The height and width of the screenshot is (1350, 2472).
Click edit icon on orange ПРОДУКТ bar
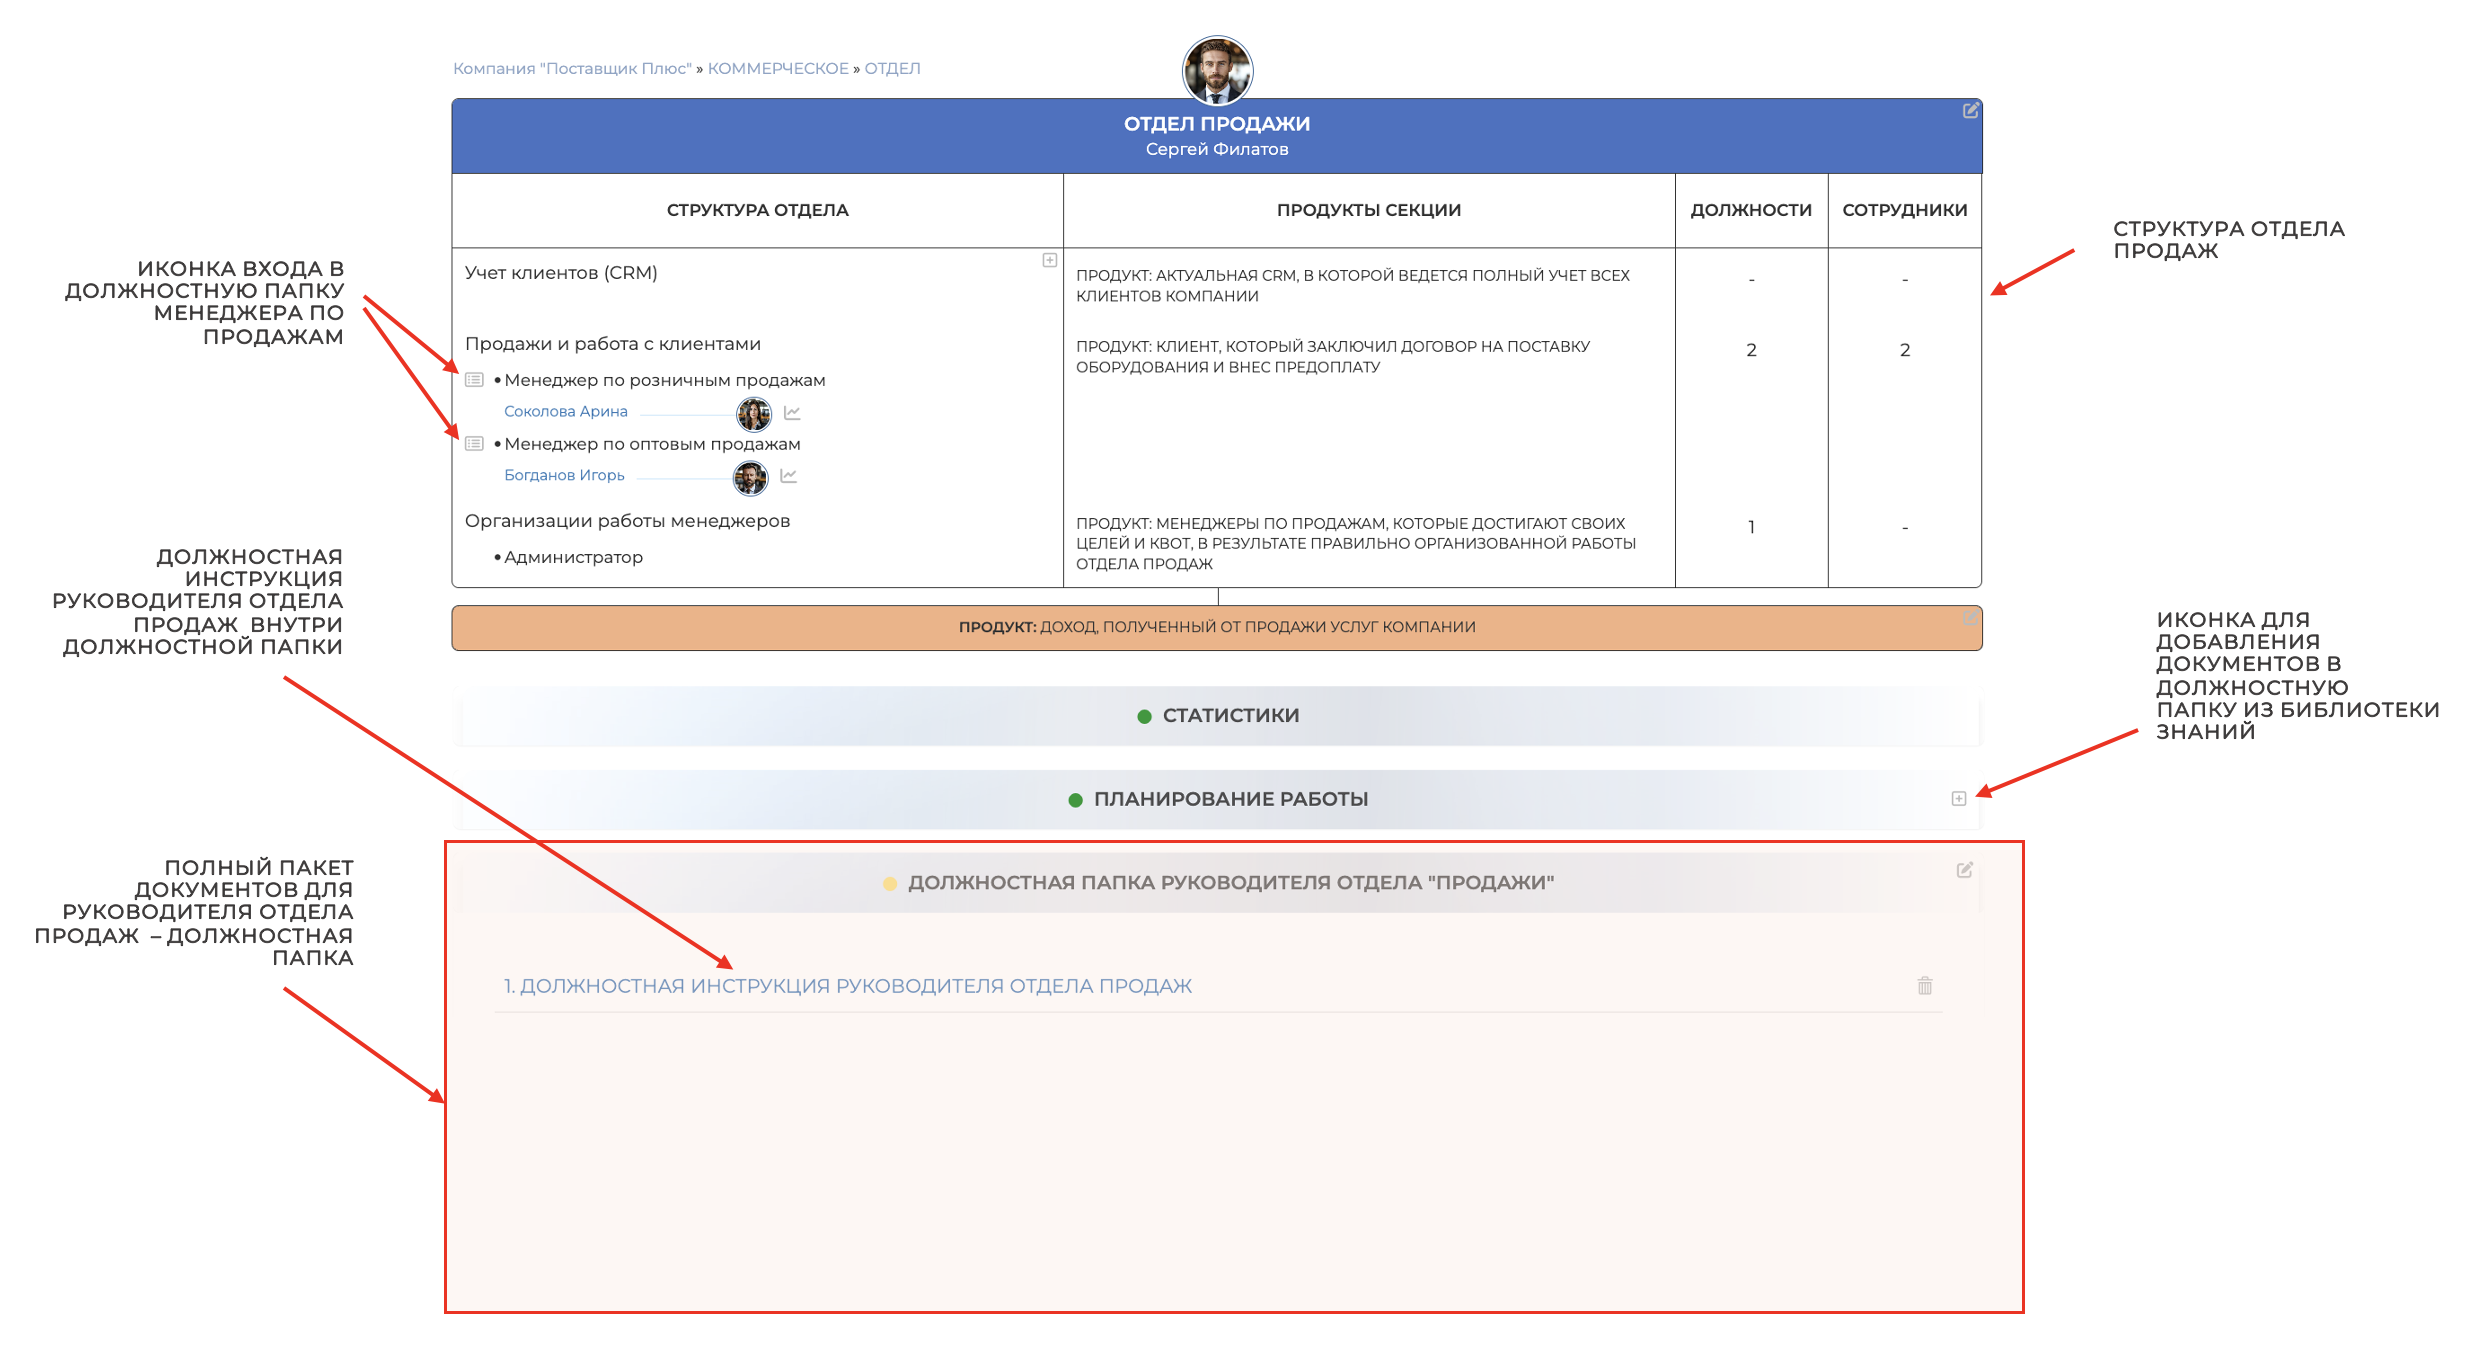tap(1970, 619)
